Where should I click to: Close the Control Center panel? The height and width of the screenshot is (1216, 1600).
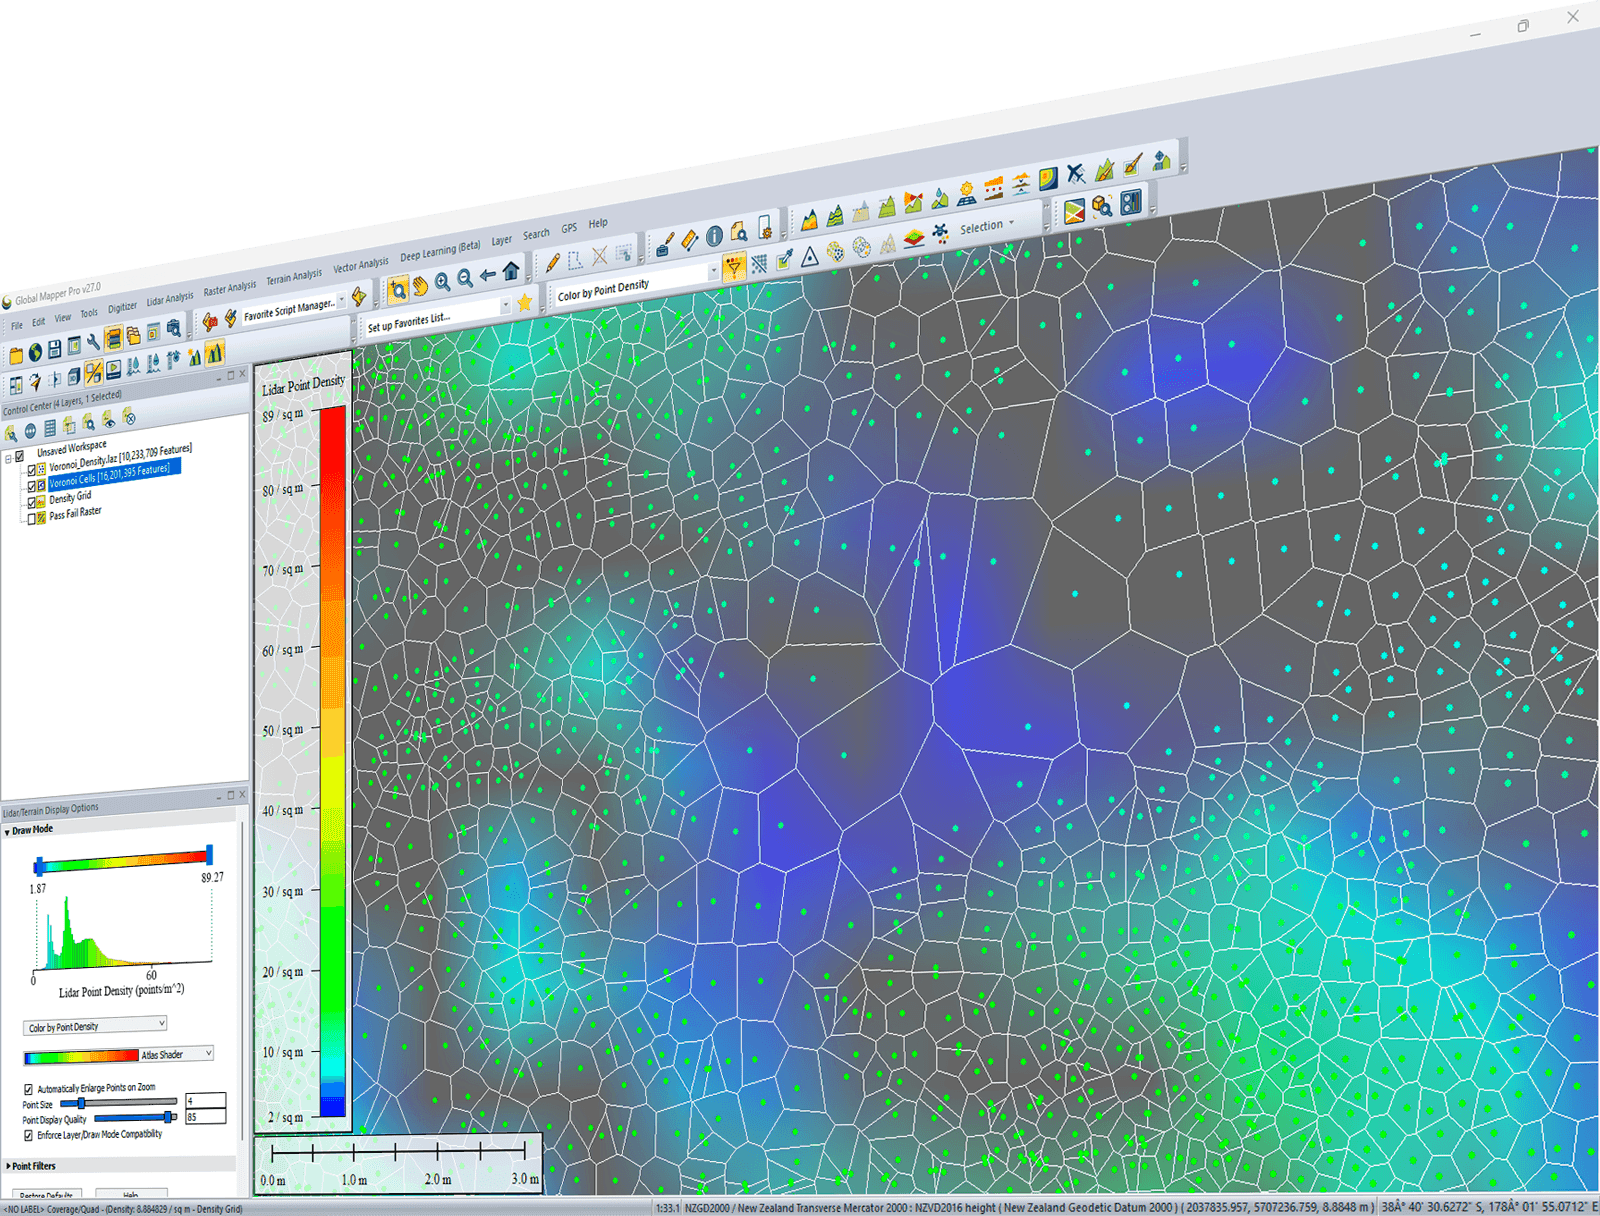click(x=243, y=373)
